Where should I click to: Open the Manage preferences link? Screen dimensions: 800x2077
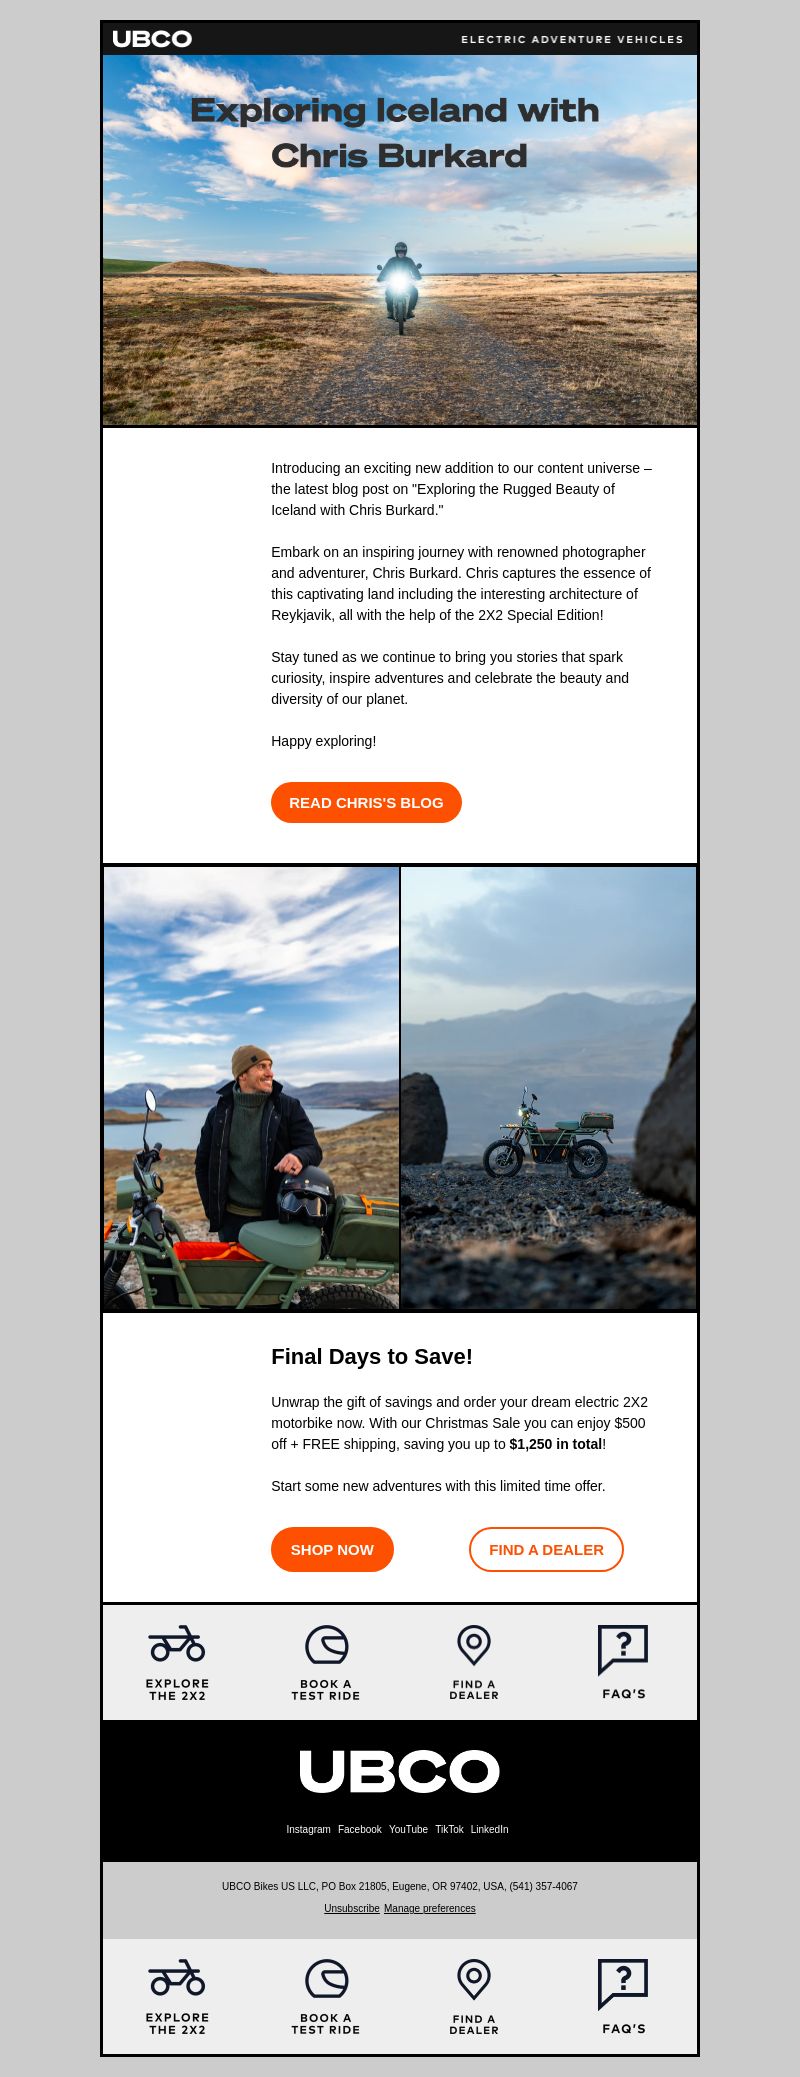[430, 1908]
